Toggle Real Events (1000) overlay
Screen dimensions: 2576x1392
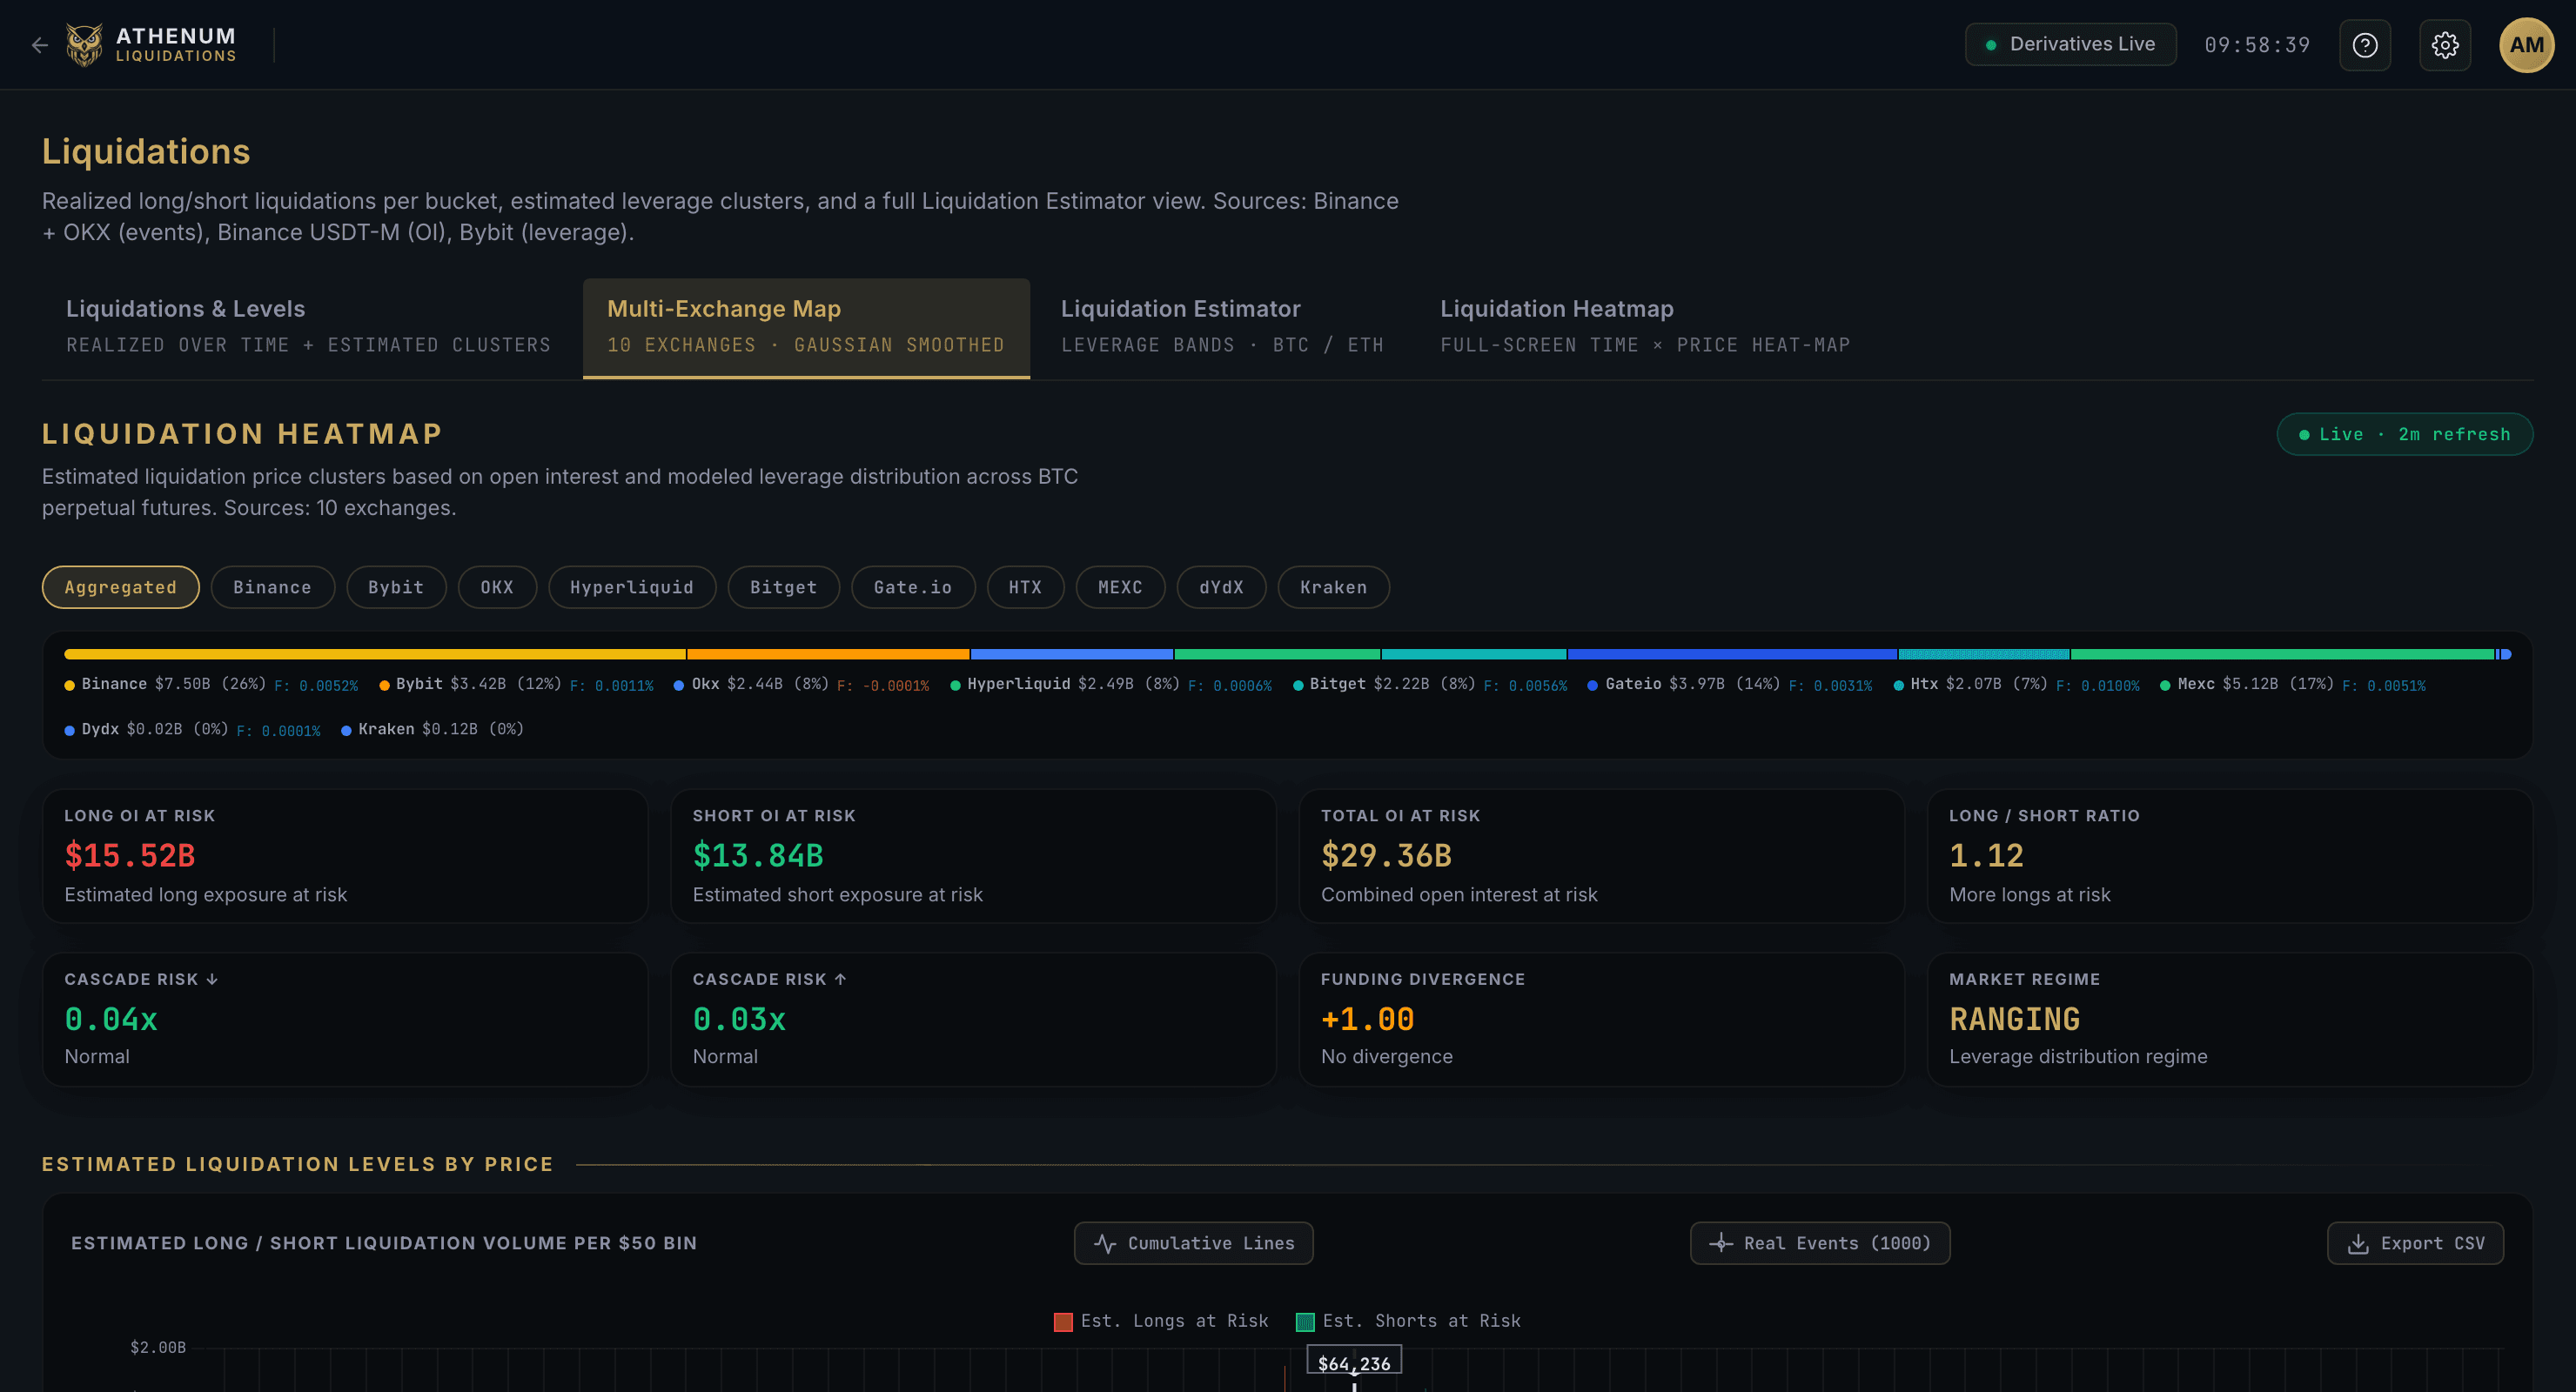coord(1820,1243)
